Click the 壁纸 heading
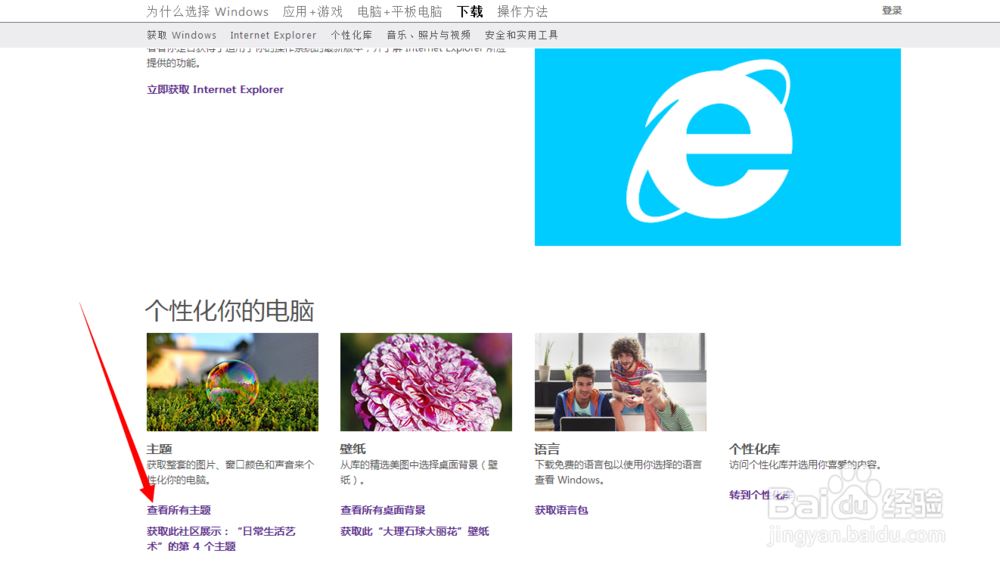 353,448
